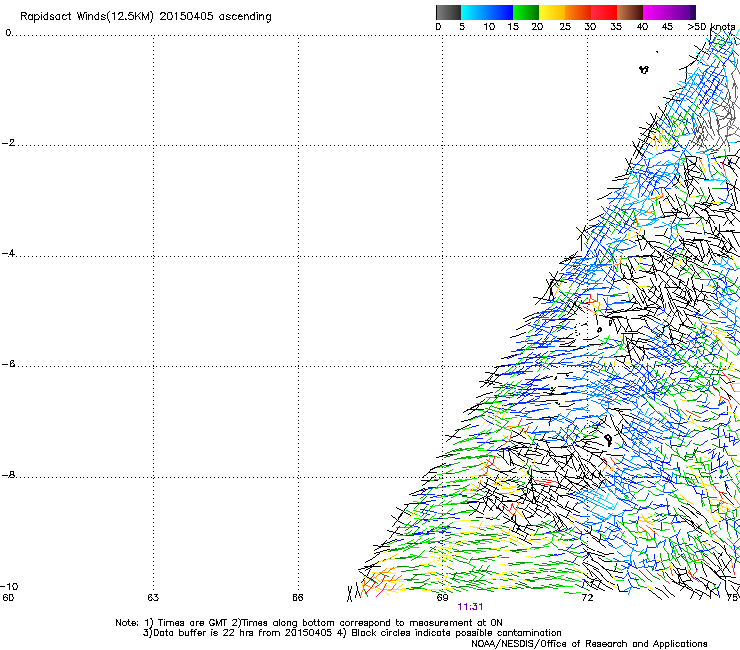This screenshot has width=740, height=650.
Task: Select the red 30-35 knots legend segment
Action: point(604,12)
